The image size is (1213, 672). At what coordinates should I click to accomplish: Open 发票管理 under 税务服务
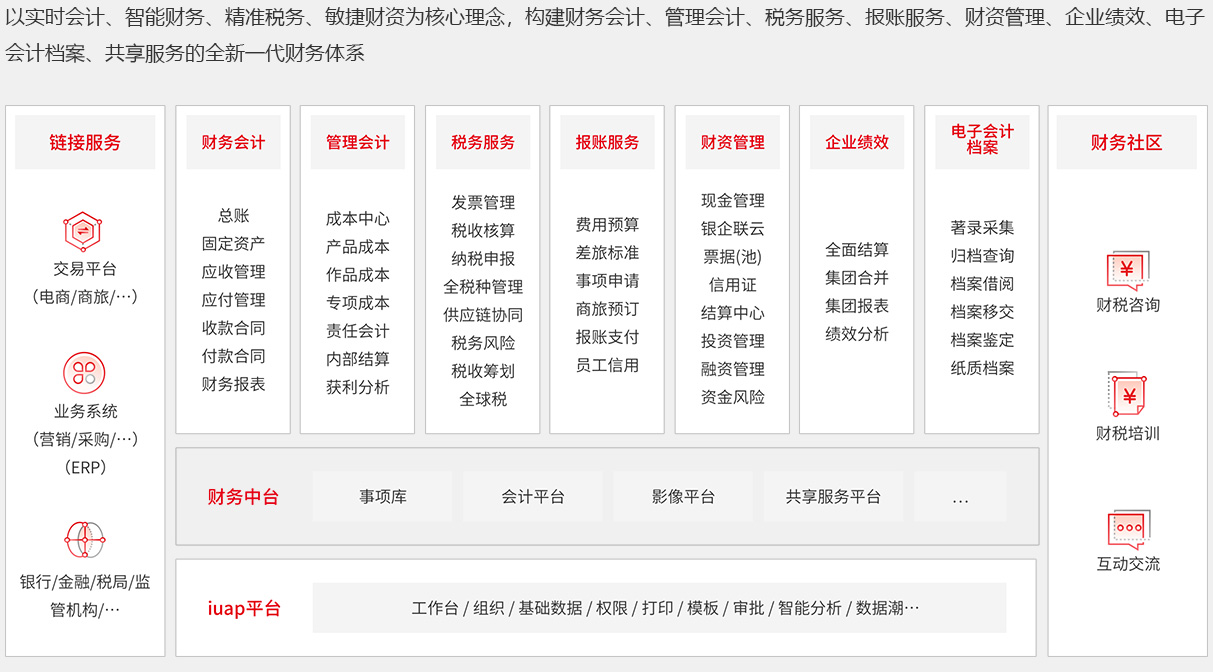pyautogui.click(x=483, y=203)
